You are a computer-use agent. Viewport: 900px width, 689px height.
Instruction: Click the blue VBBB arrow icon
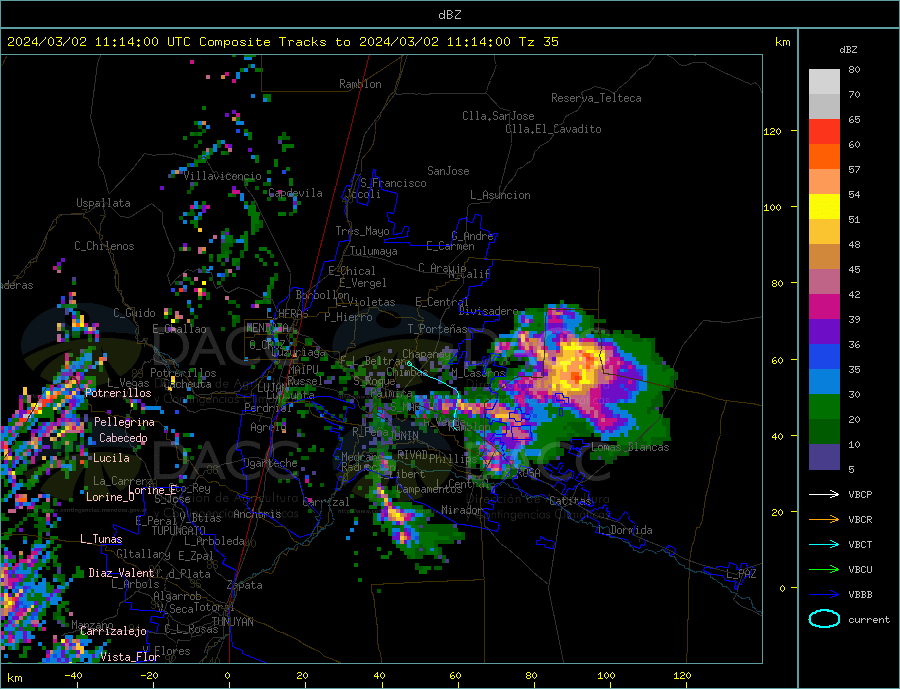click(824, 594)
